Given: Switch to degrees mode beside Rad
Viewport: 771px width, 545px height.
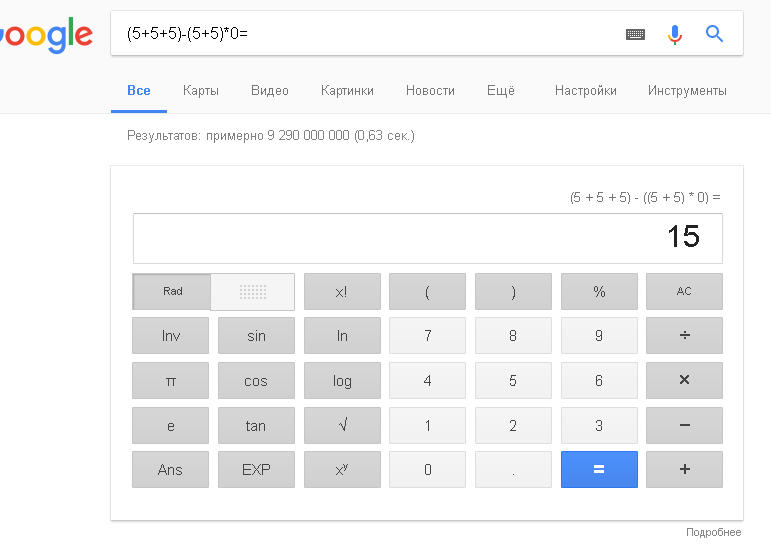Looking at the screenshot, I should tap(253, 292).
